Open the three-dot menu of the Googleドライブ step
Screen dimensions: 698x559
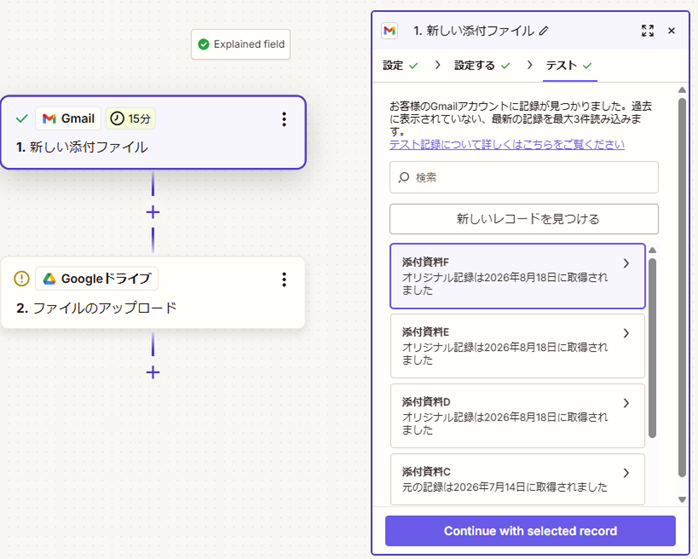284,280
